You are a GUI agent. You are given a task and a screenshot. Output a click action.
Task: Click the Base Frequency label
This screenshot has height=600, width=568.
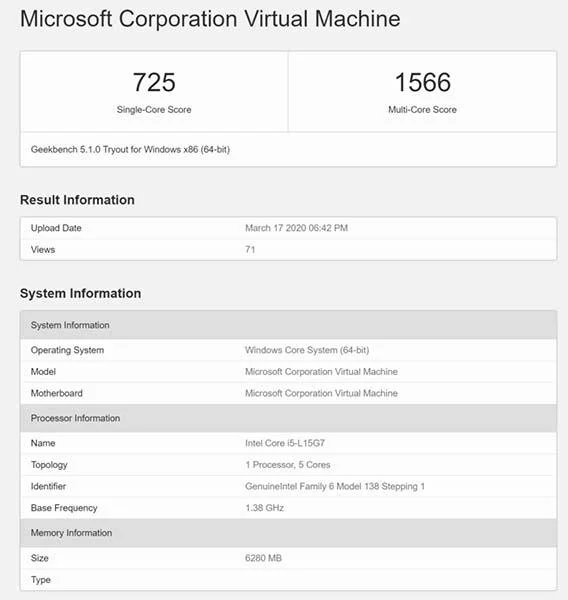point(64,508)
